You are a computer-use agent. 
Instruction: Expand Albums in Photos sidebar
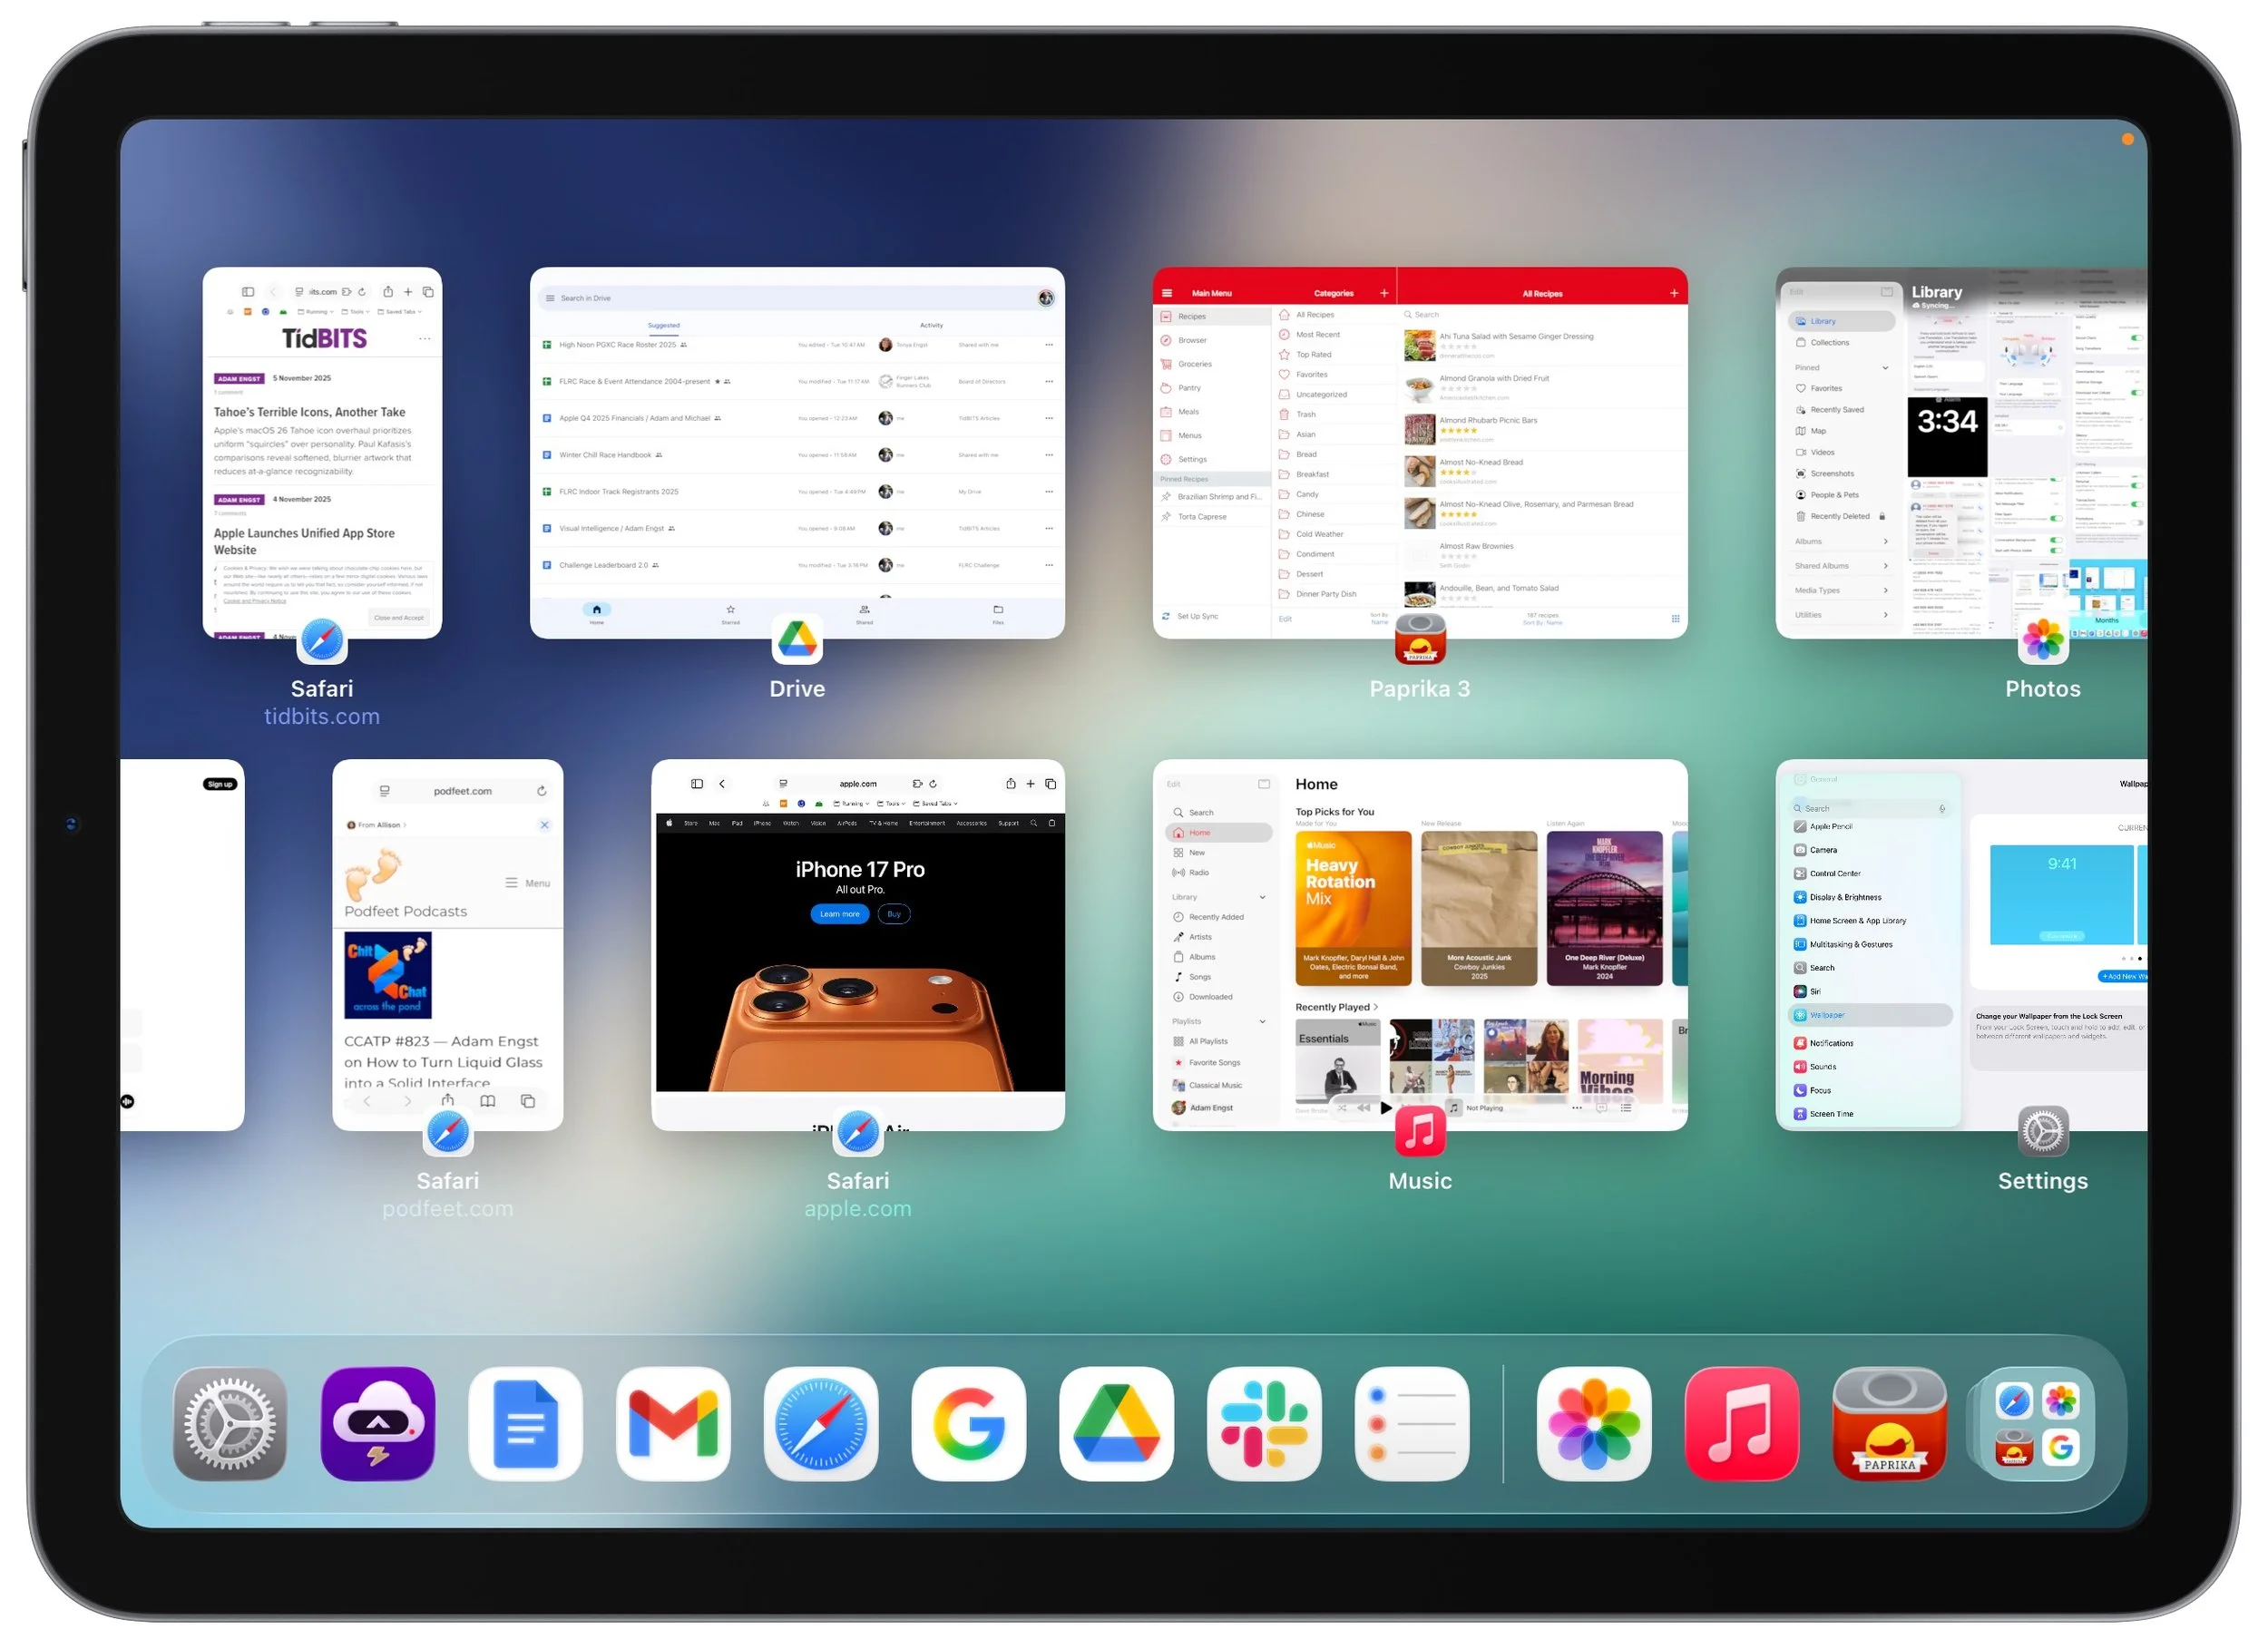1885,541
